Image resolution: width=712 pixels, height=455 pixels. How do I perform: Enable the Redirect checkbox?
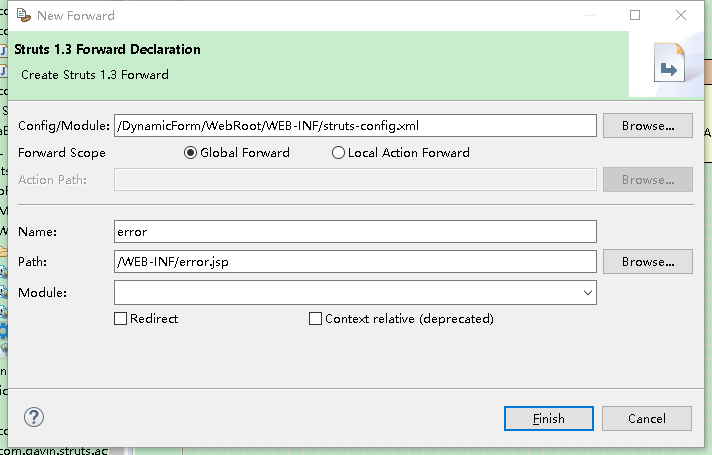(x=121, y=319)
